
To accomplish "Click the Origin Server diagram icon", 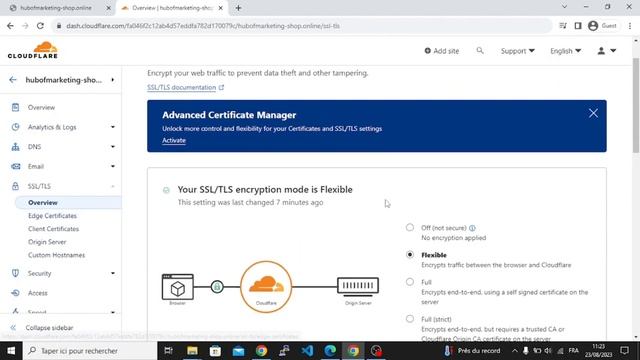I will click(x=358, y=286).
